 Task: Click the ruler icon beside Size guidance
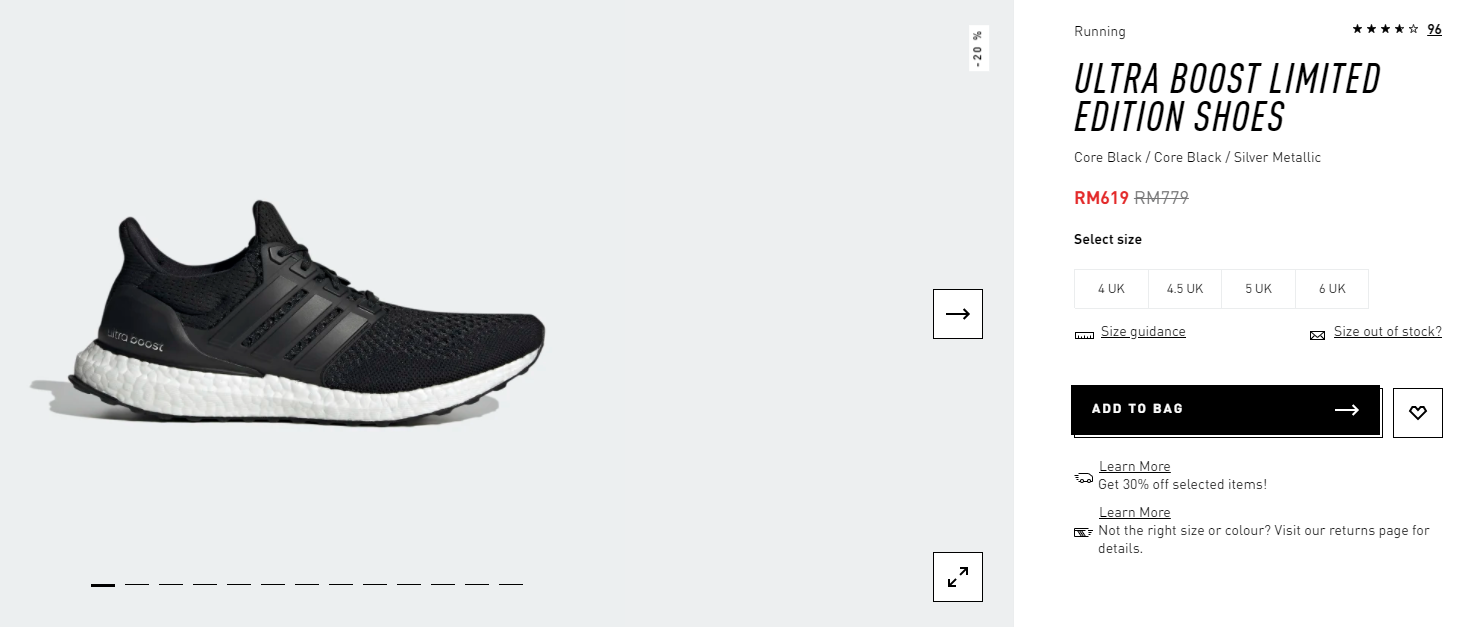pyautogui.click(x=1084, y=336)
